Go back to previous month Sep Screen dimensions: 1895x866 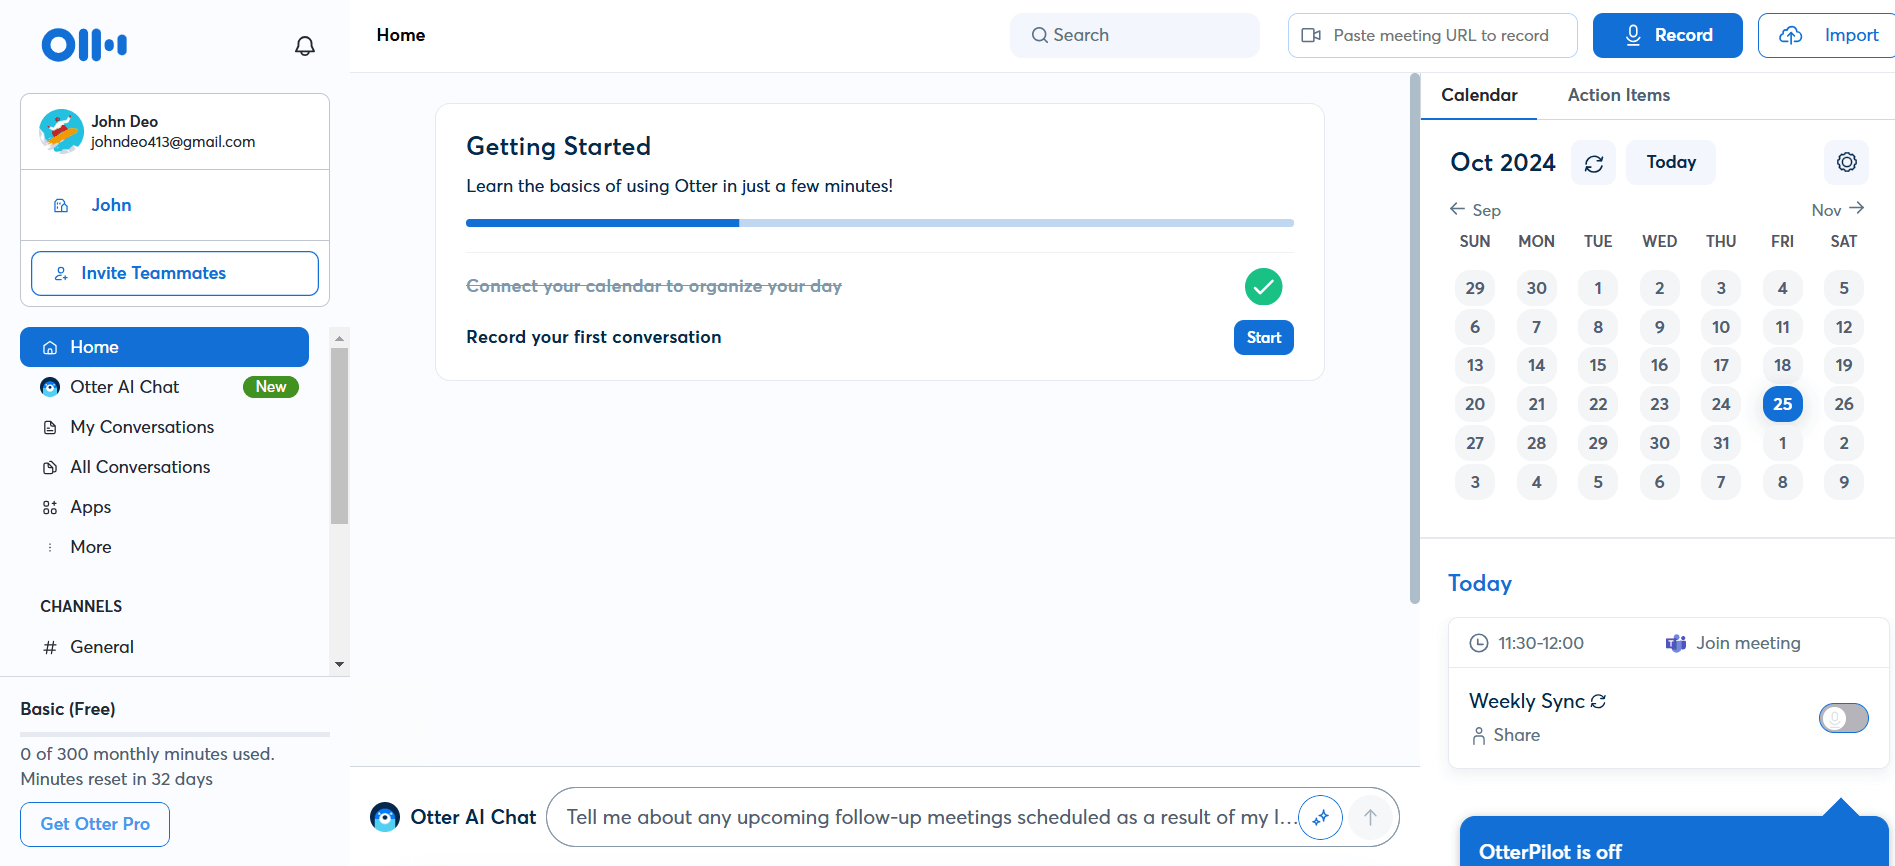(x=1475, y=210)
